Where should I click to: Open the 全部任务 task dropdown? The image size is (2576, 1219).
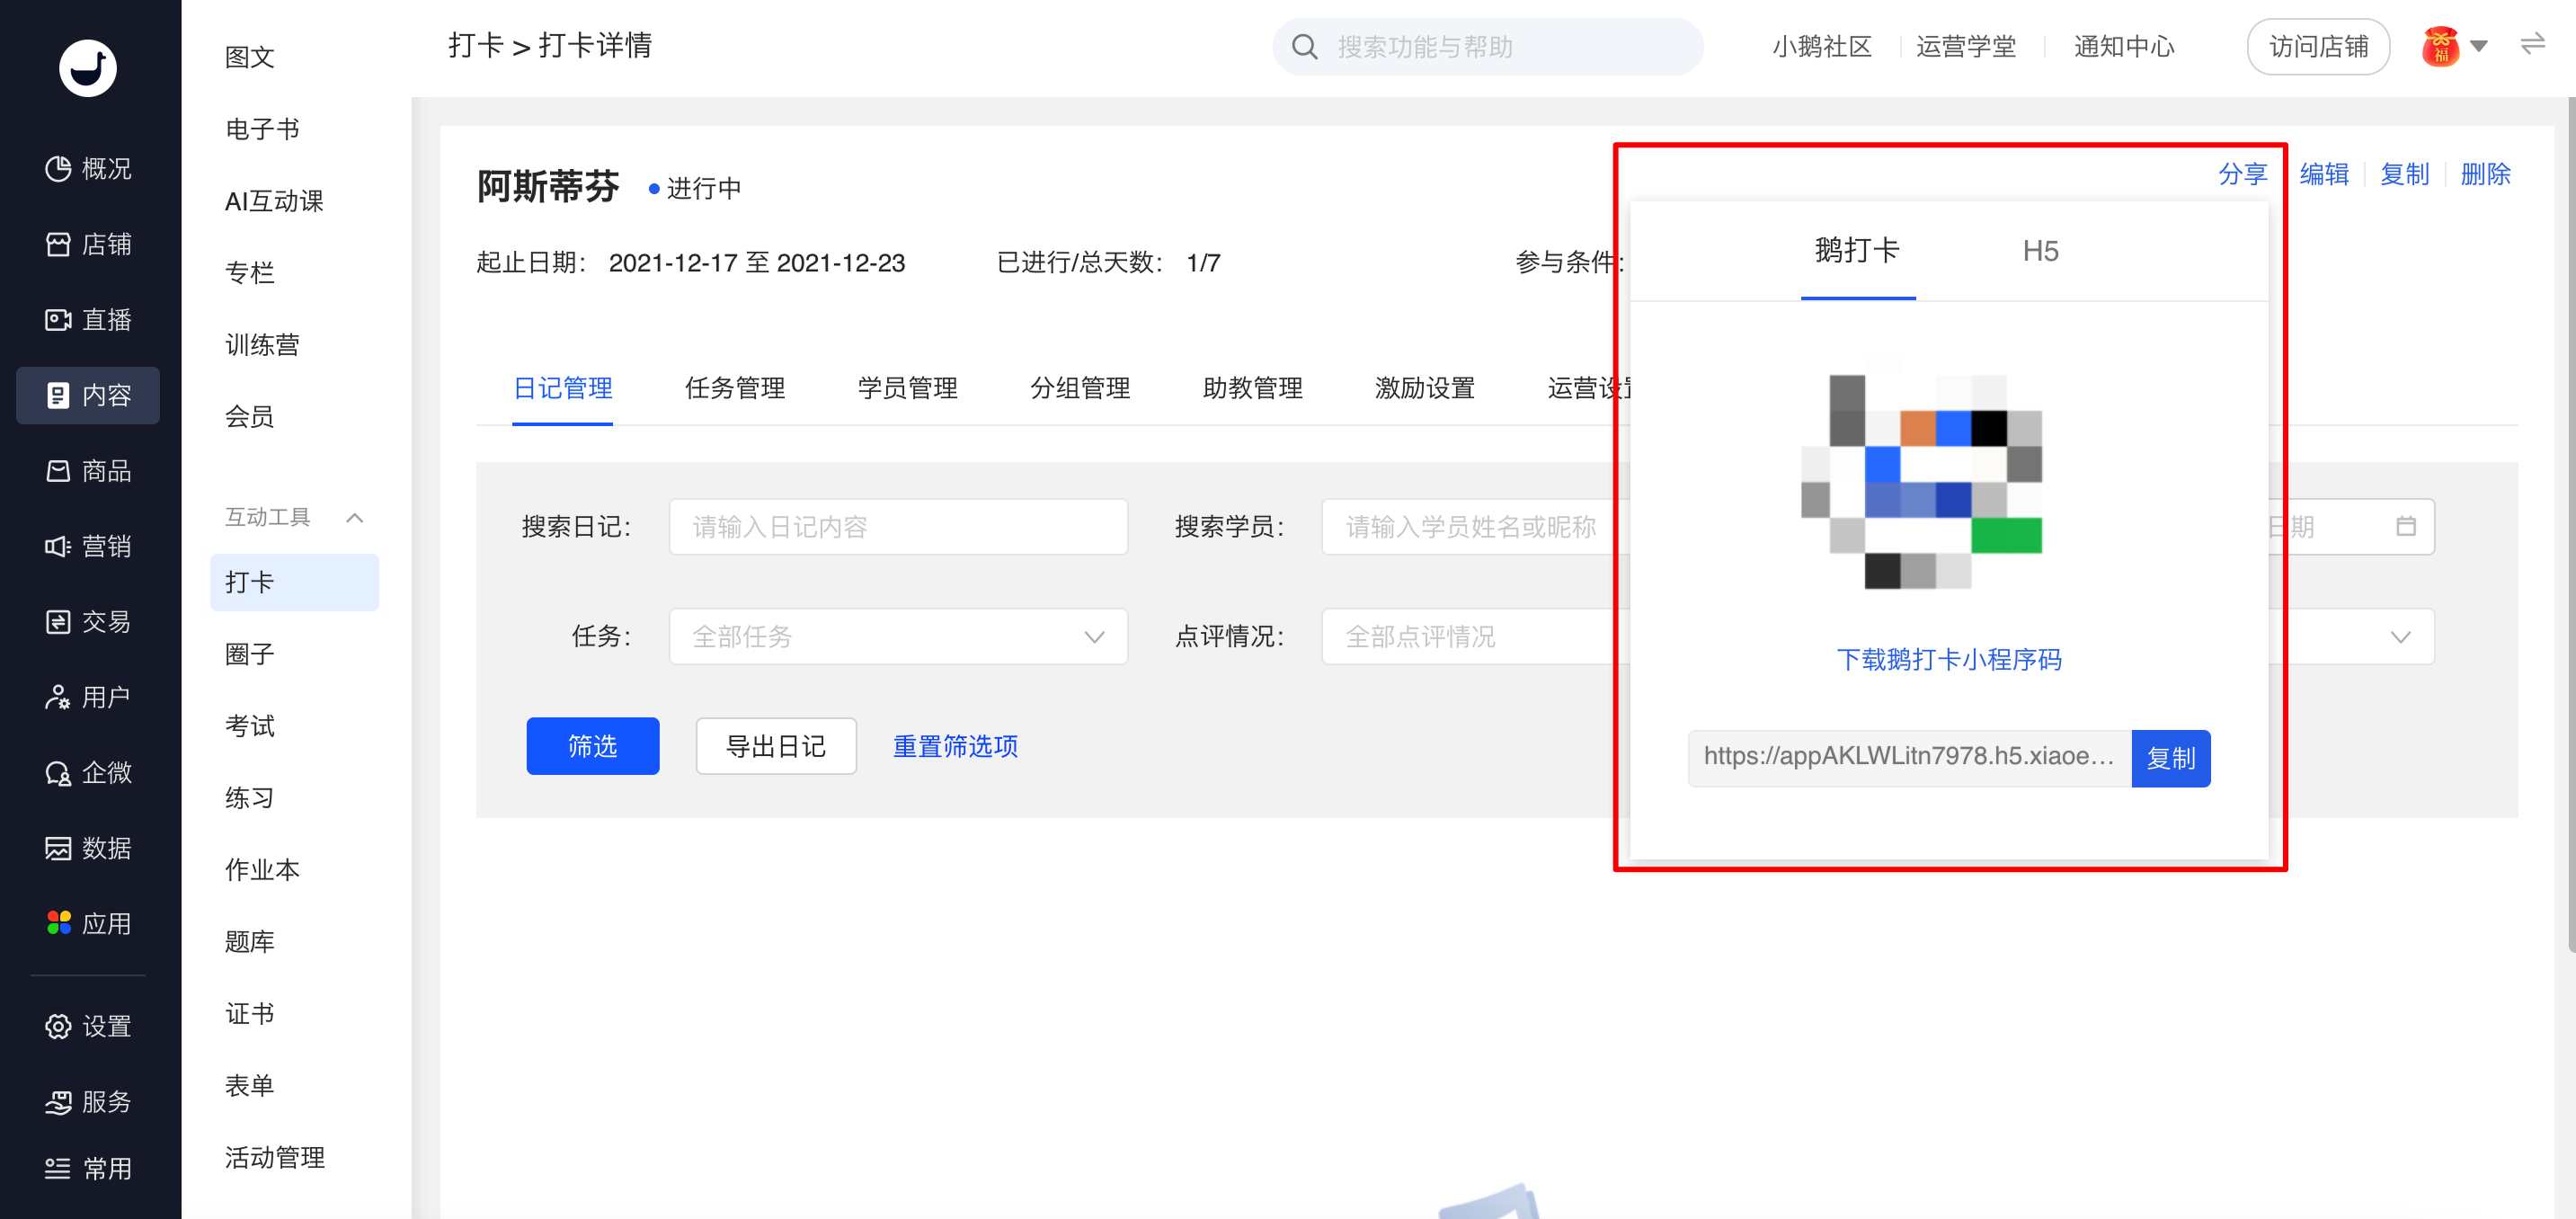[897, 637]
